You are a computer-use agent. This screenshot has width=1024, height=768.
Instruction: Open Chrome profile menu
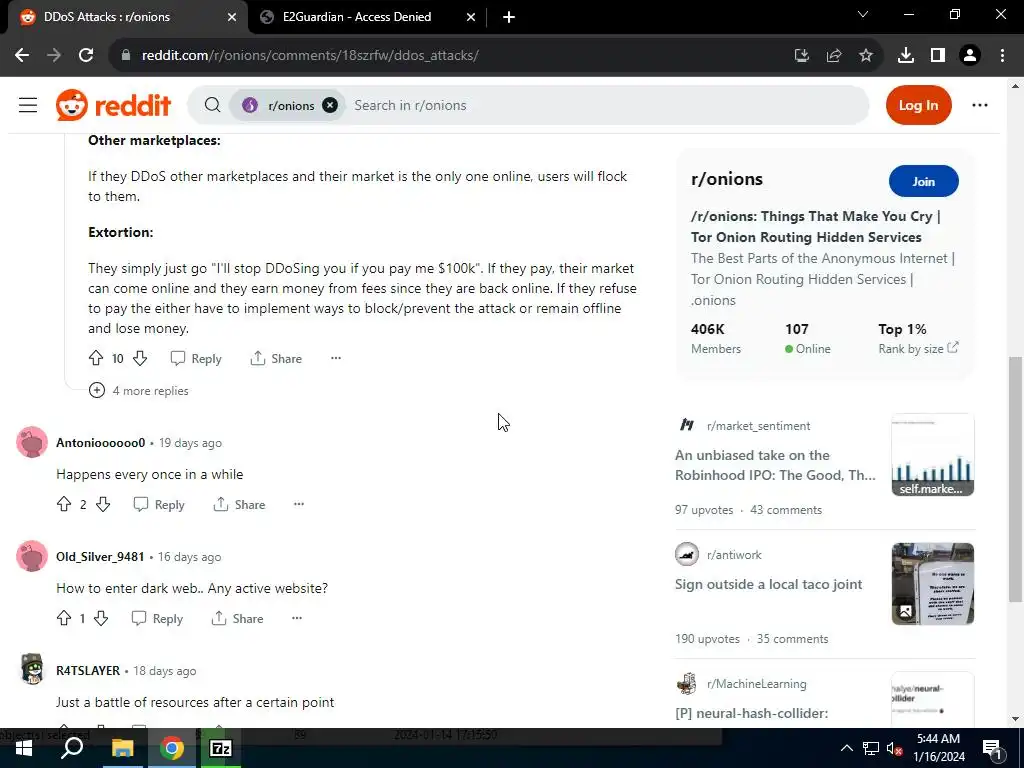(970, 56)
